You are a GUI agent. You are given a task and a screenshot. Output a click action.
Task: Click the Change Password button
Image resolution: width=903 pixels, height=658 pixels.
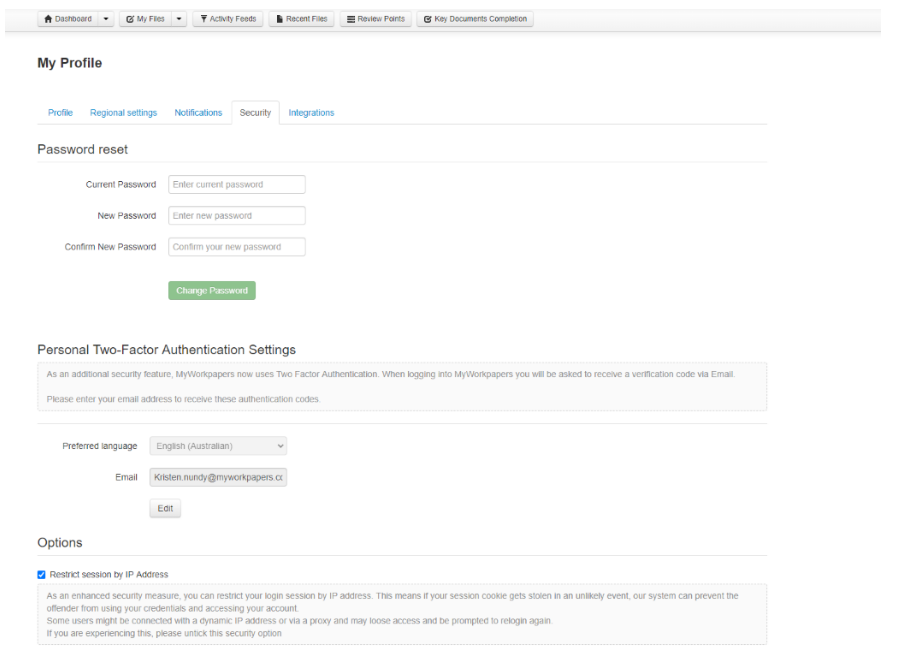[211, 291]
